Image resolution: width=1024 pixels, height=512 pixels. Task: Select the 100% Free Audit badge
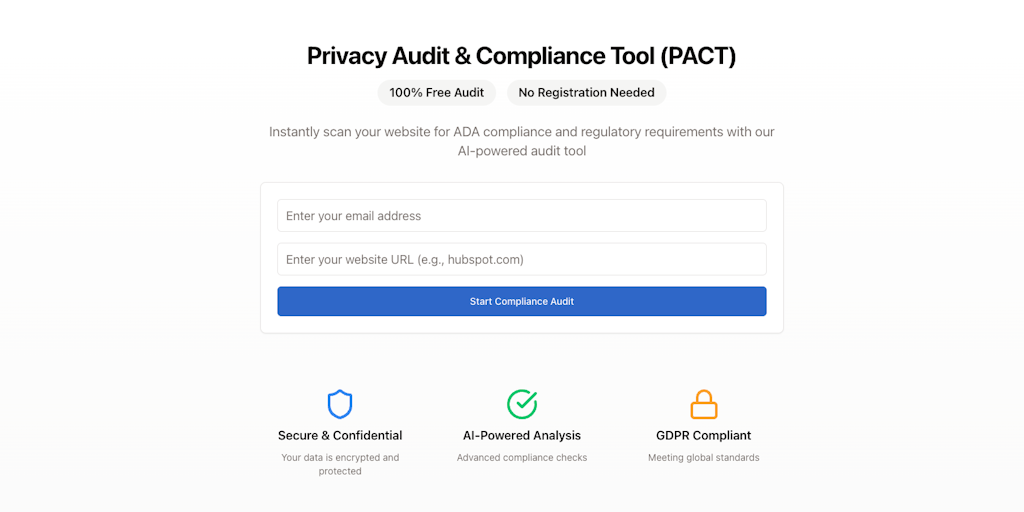[436, 93]
